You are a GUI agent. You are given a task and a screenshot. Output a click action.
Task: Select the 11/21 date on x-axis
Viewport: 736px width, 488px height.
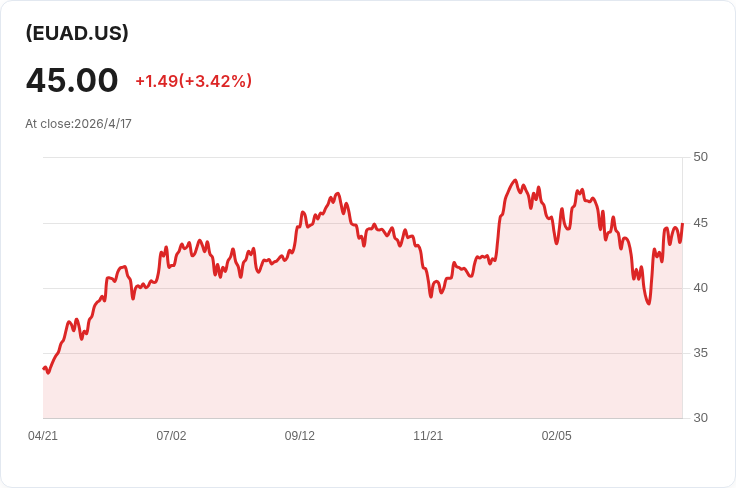point(428,436)
